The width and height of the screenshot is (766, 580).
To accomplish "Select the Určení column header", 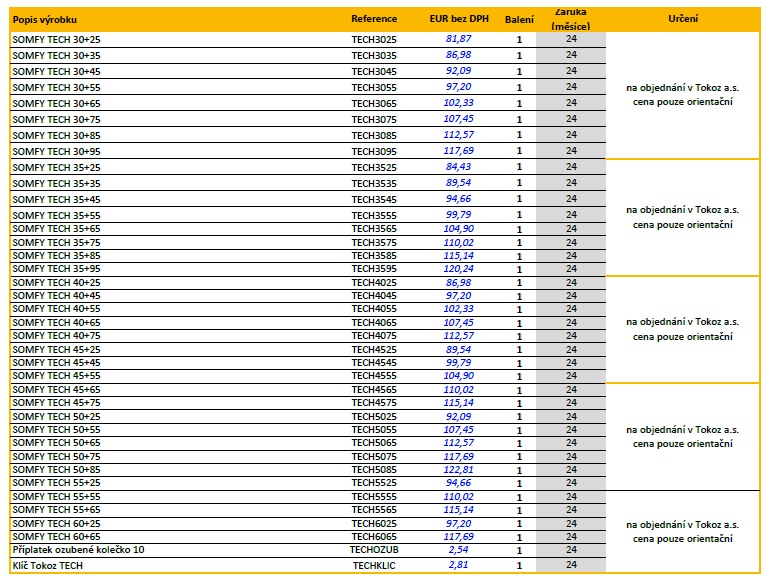I will (682, 19).
